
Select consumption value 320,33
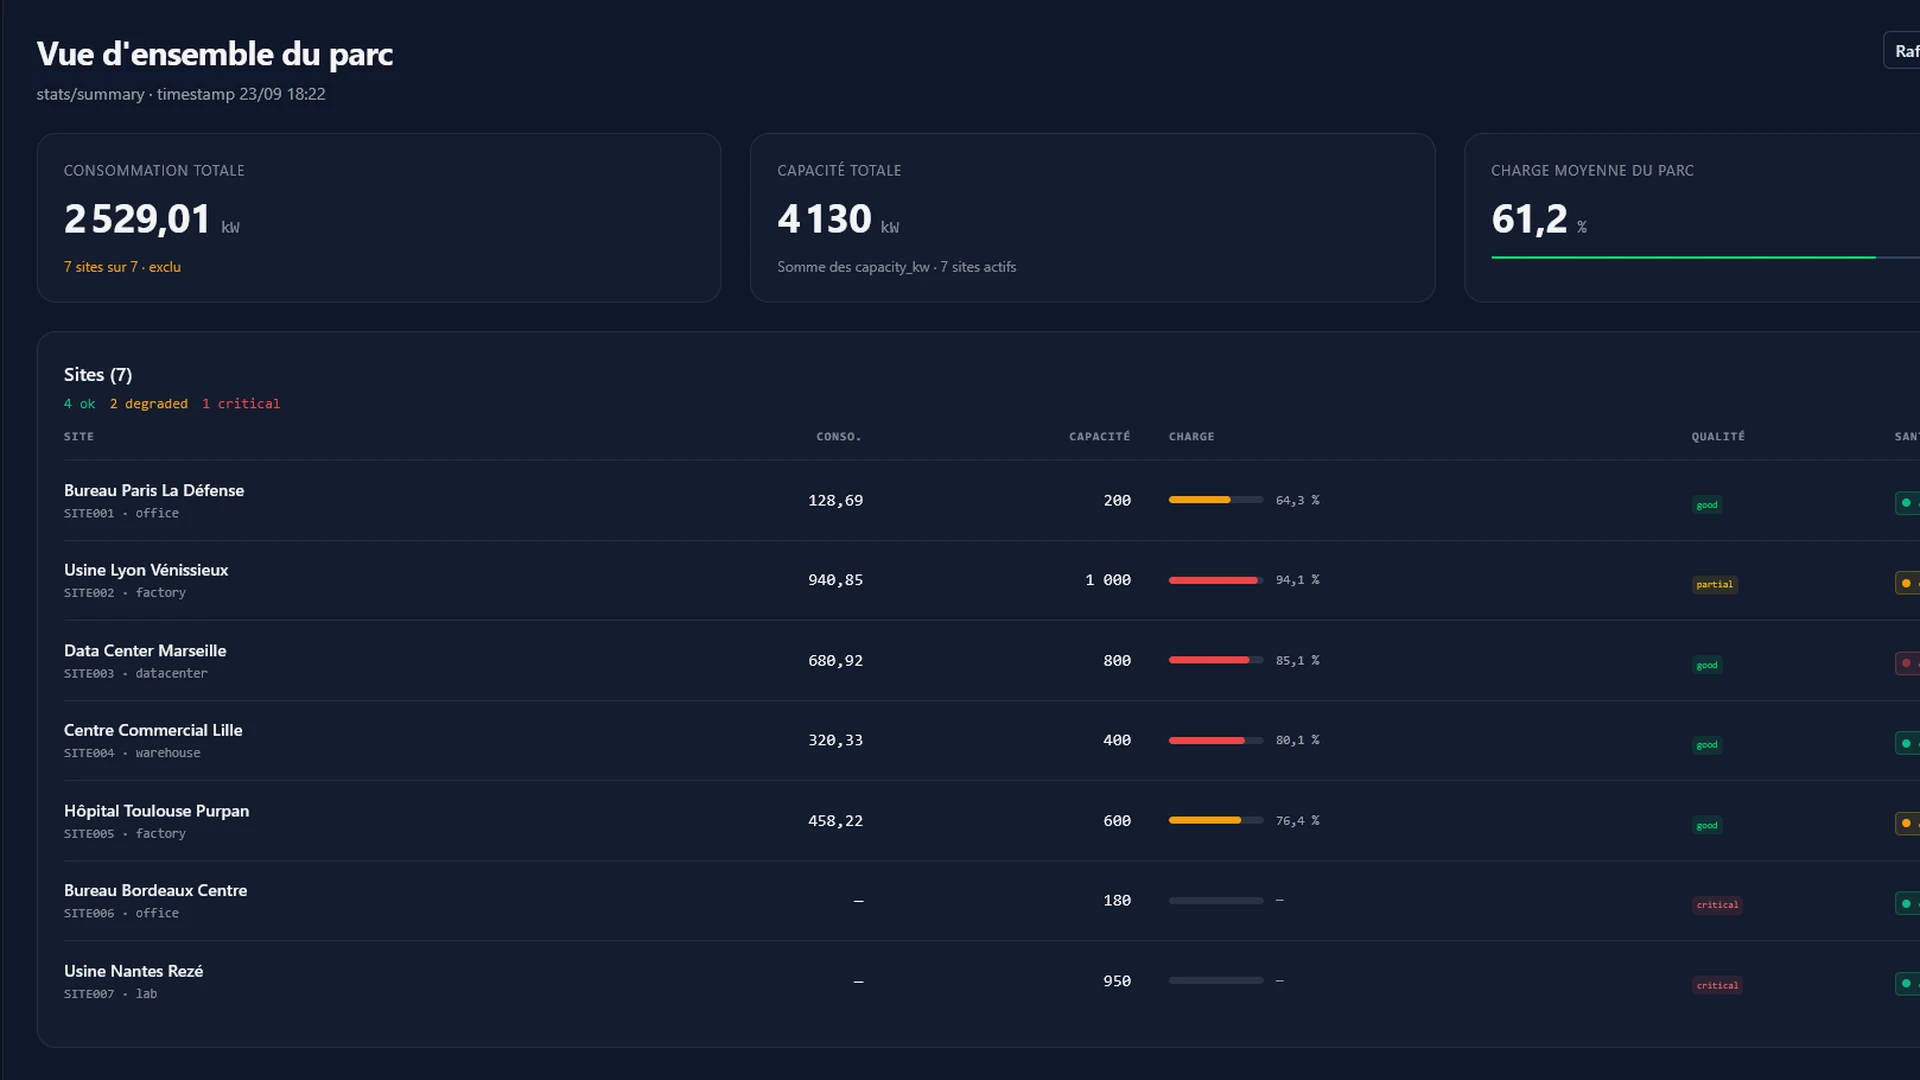point(835,741)
